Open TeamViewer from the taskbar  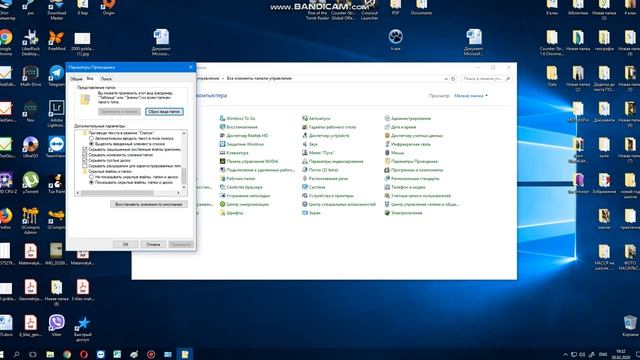coord(101,354)
